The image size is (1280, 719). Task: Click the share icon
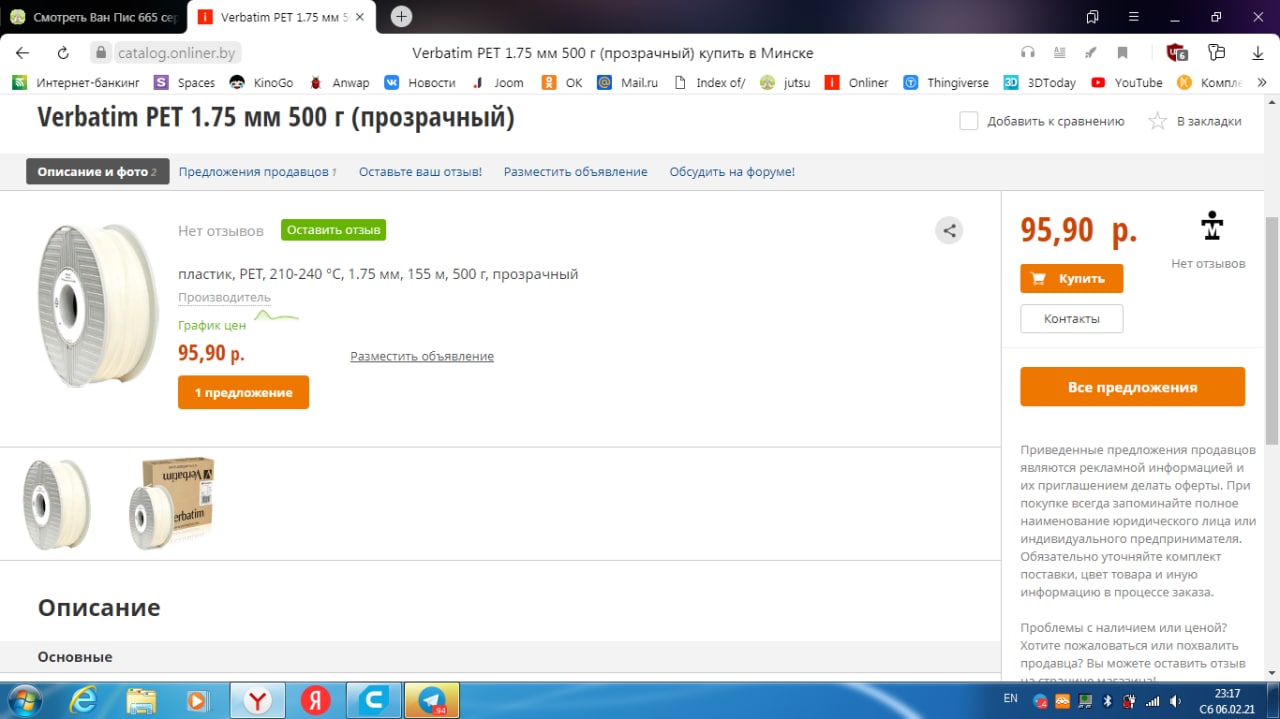click(x=949, y=231)
